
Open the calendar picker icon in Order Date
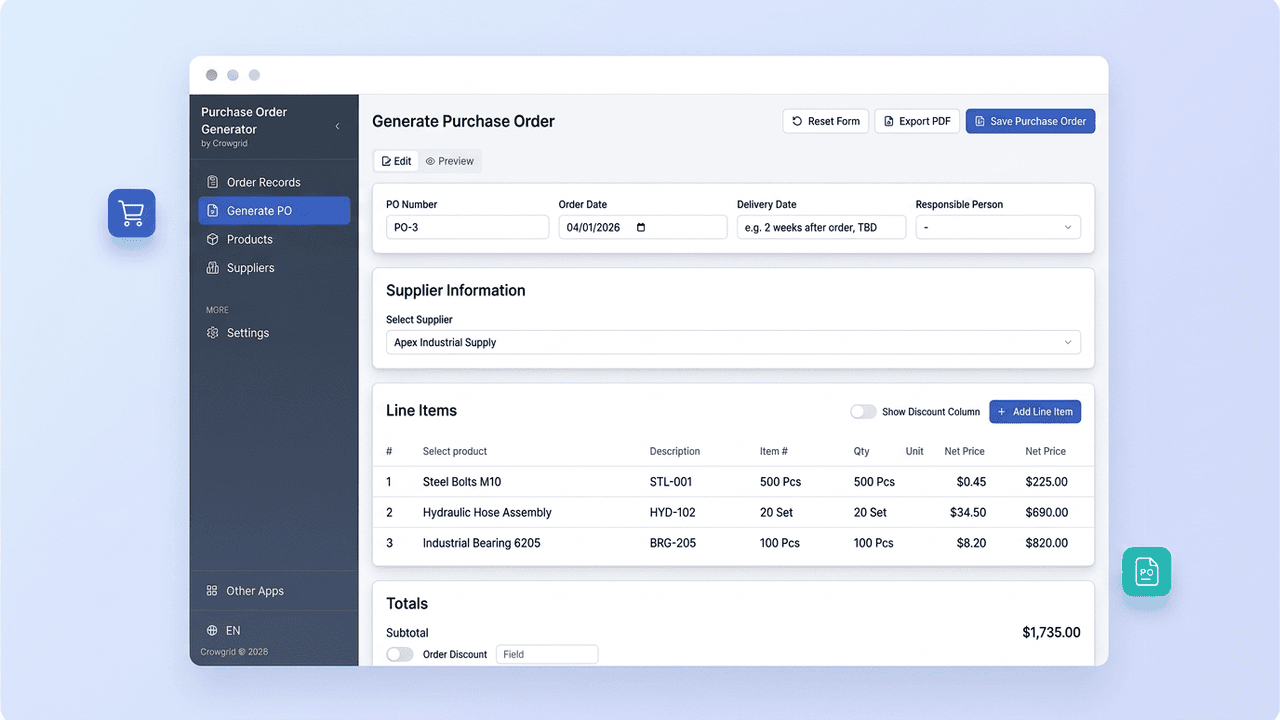(x=641, y=227)
